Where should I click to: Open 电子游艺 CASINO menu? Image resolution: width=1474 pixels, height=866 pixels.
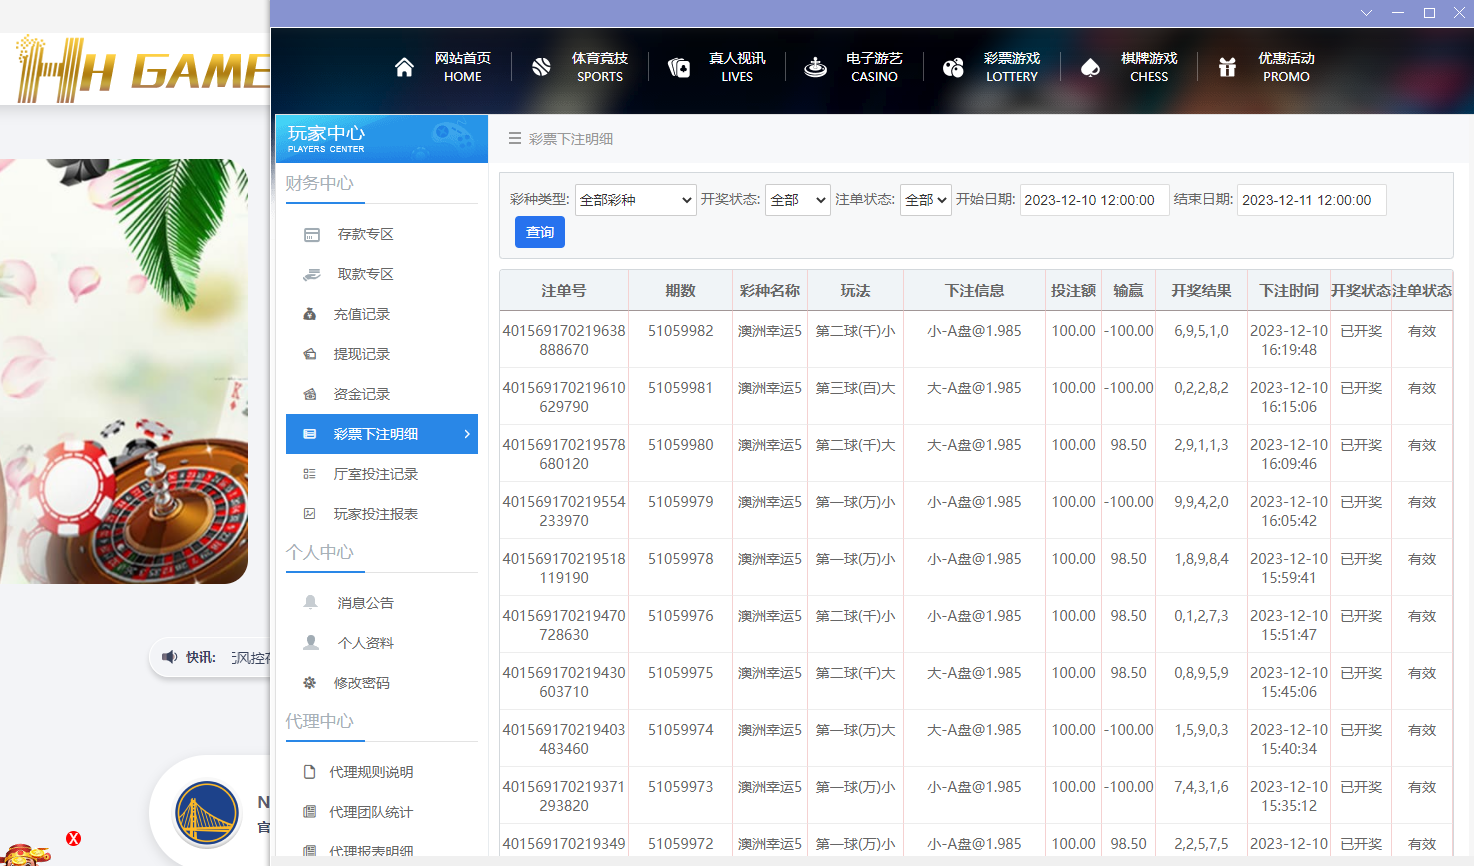pos(874,67)
